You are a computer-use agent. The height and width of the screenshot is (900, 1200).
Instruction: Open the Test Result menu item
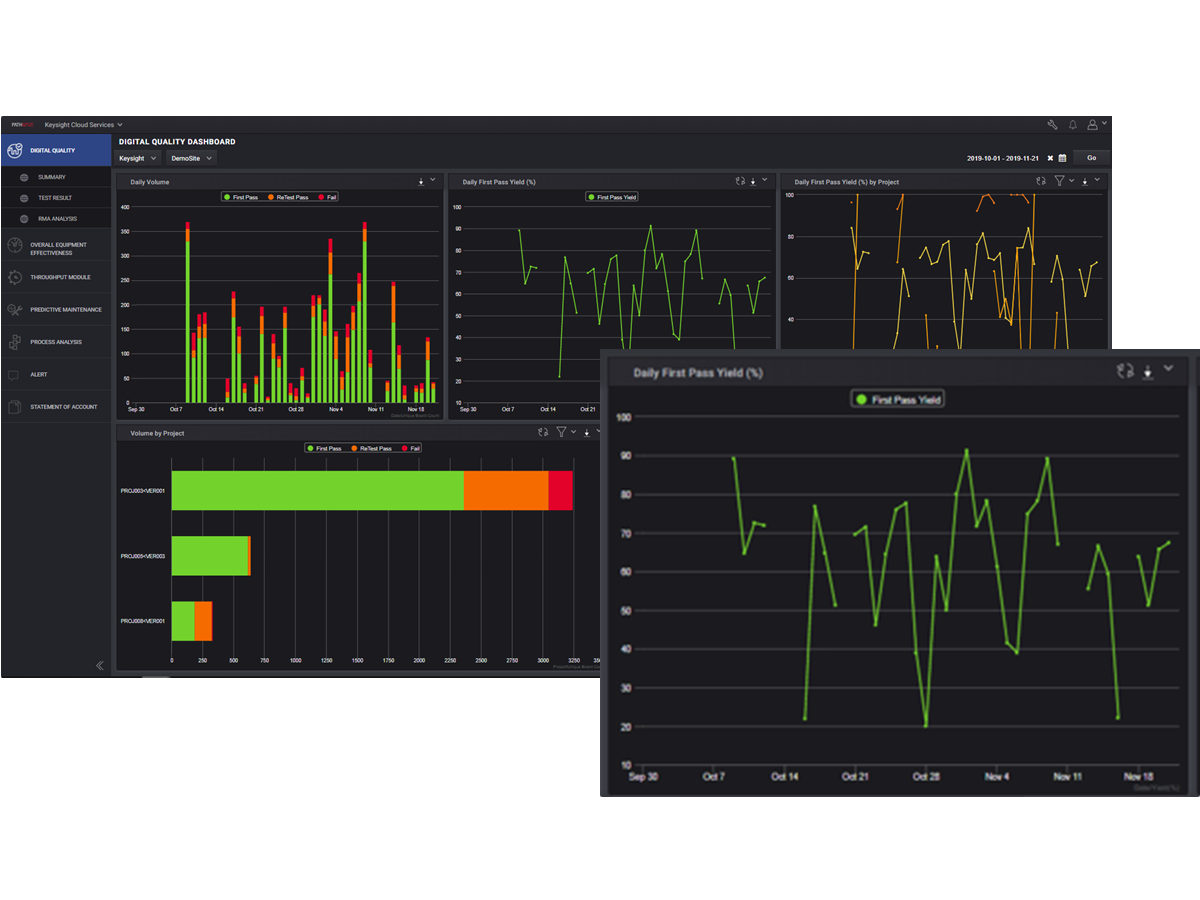click(x=55, y=198)
